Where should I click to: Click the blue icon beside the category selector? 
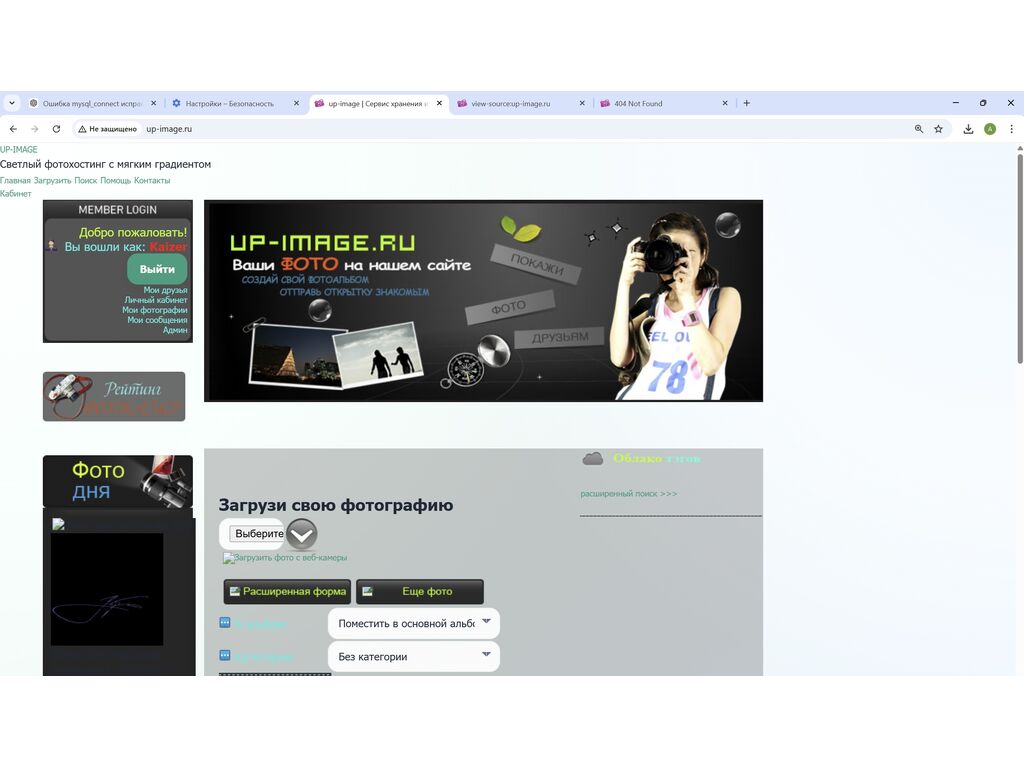[225, 656]
